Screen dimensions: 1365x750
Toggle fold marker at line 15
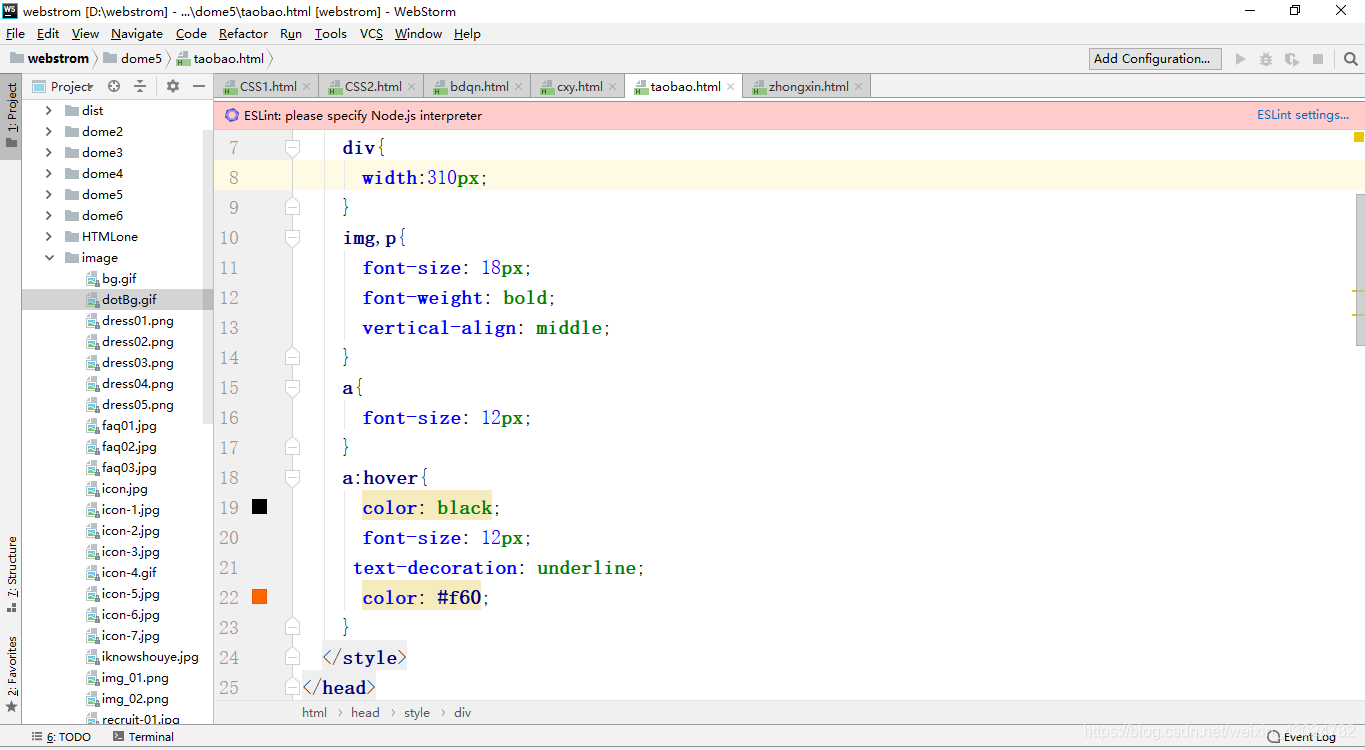(x=292, y=388)
